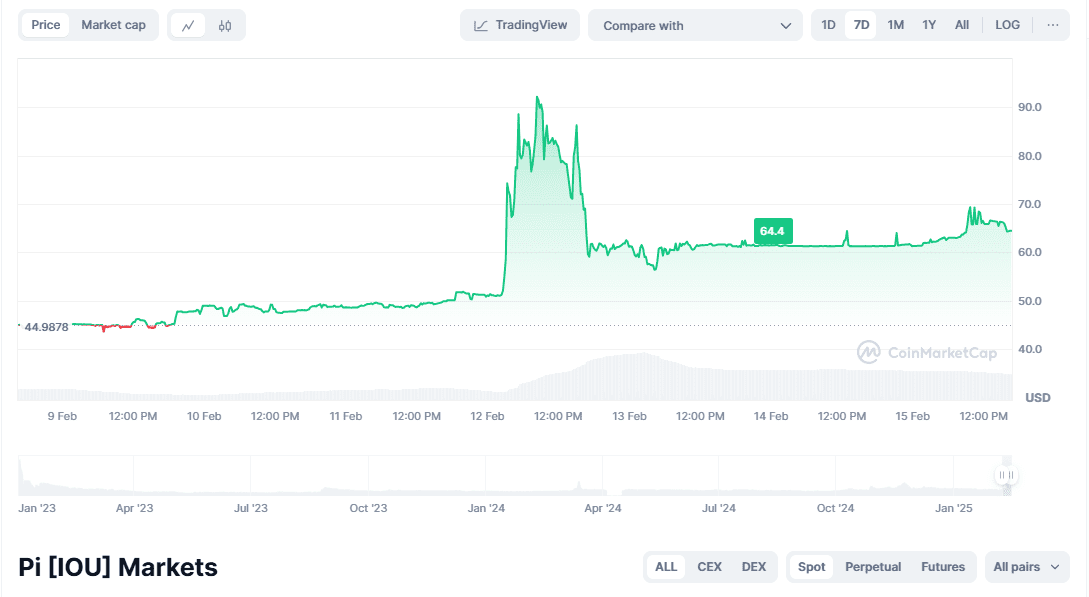Click the Pi [IOU] Markets heading
The width and height of the screenshot is (1089, 597).
click(118, 567)
